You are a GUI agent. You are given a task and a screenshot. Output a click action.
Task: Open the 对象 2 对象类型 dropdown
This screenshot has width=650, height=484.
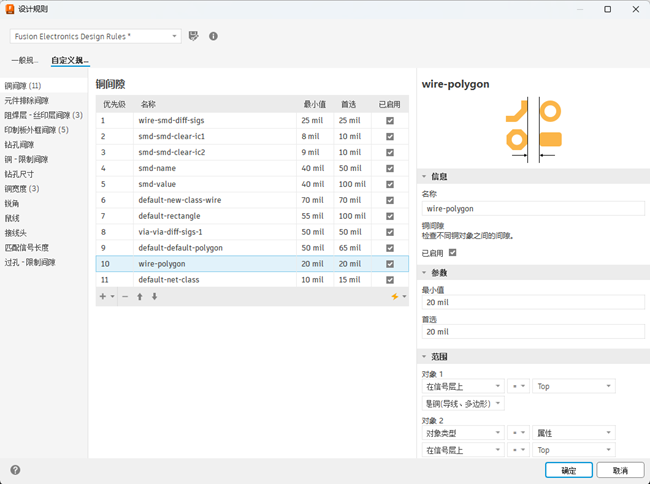pyautogui.click(x=463, y=433)
